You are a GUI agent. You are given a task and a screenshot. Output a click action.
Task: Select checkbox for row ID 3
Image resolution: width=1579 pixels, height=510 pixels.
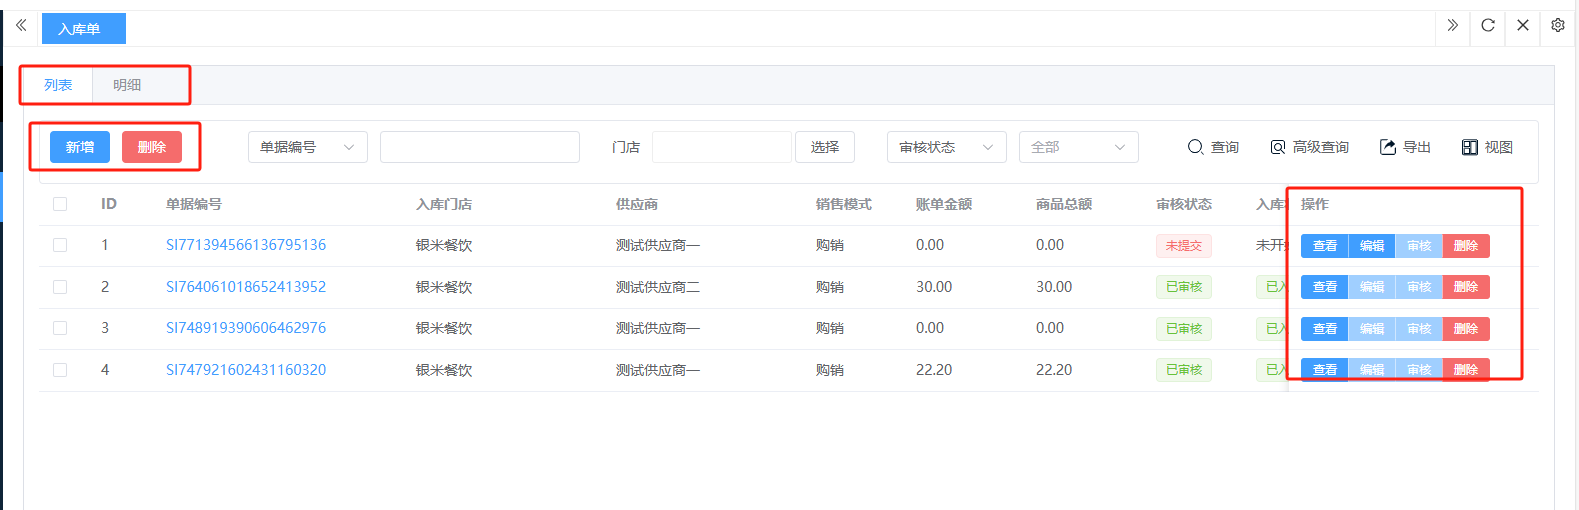pos(60,328)
